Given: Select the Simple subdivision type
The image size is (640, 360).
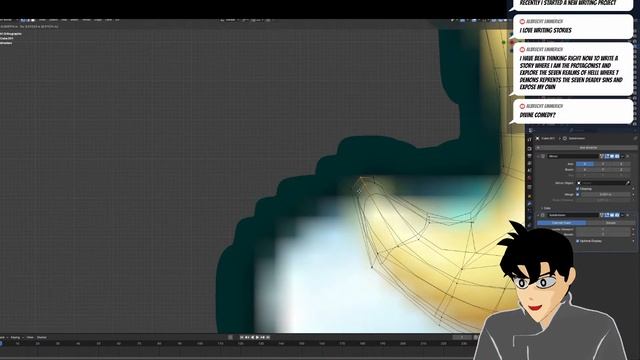Looking at the screenshot, I should pos(611,222).
